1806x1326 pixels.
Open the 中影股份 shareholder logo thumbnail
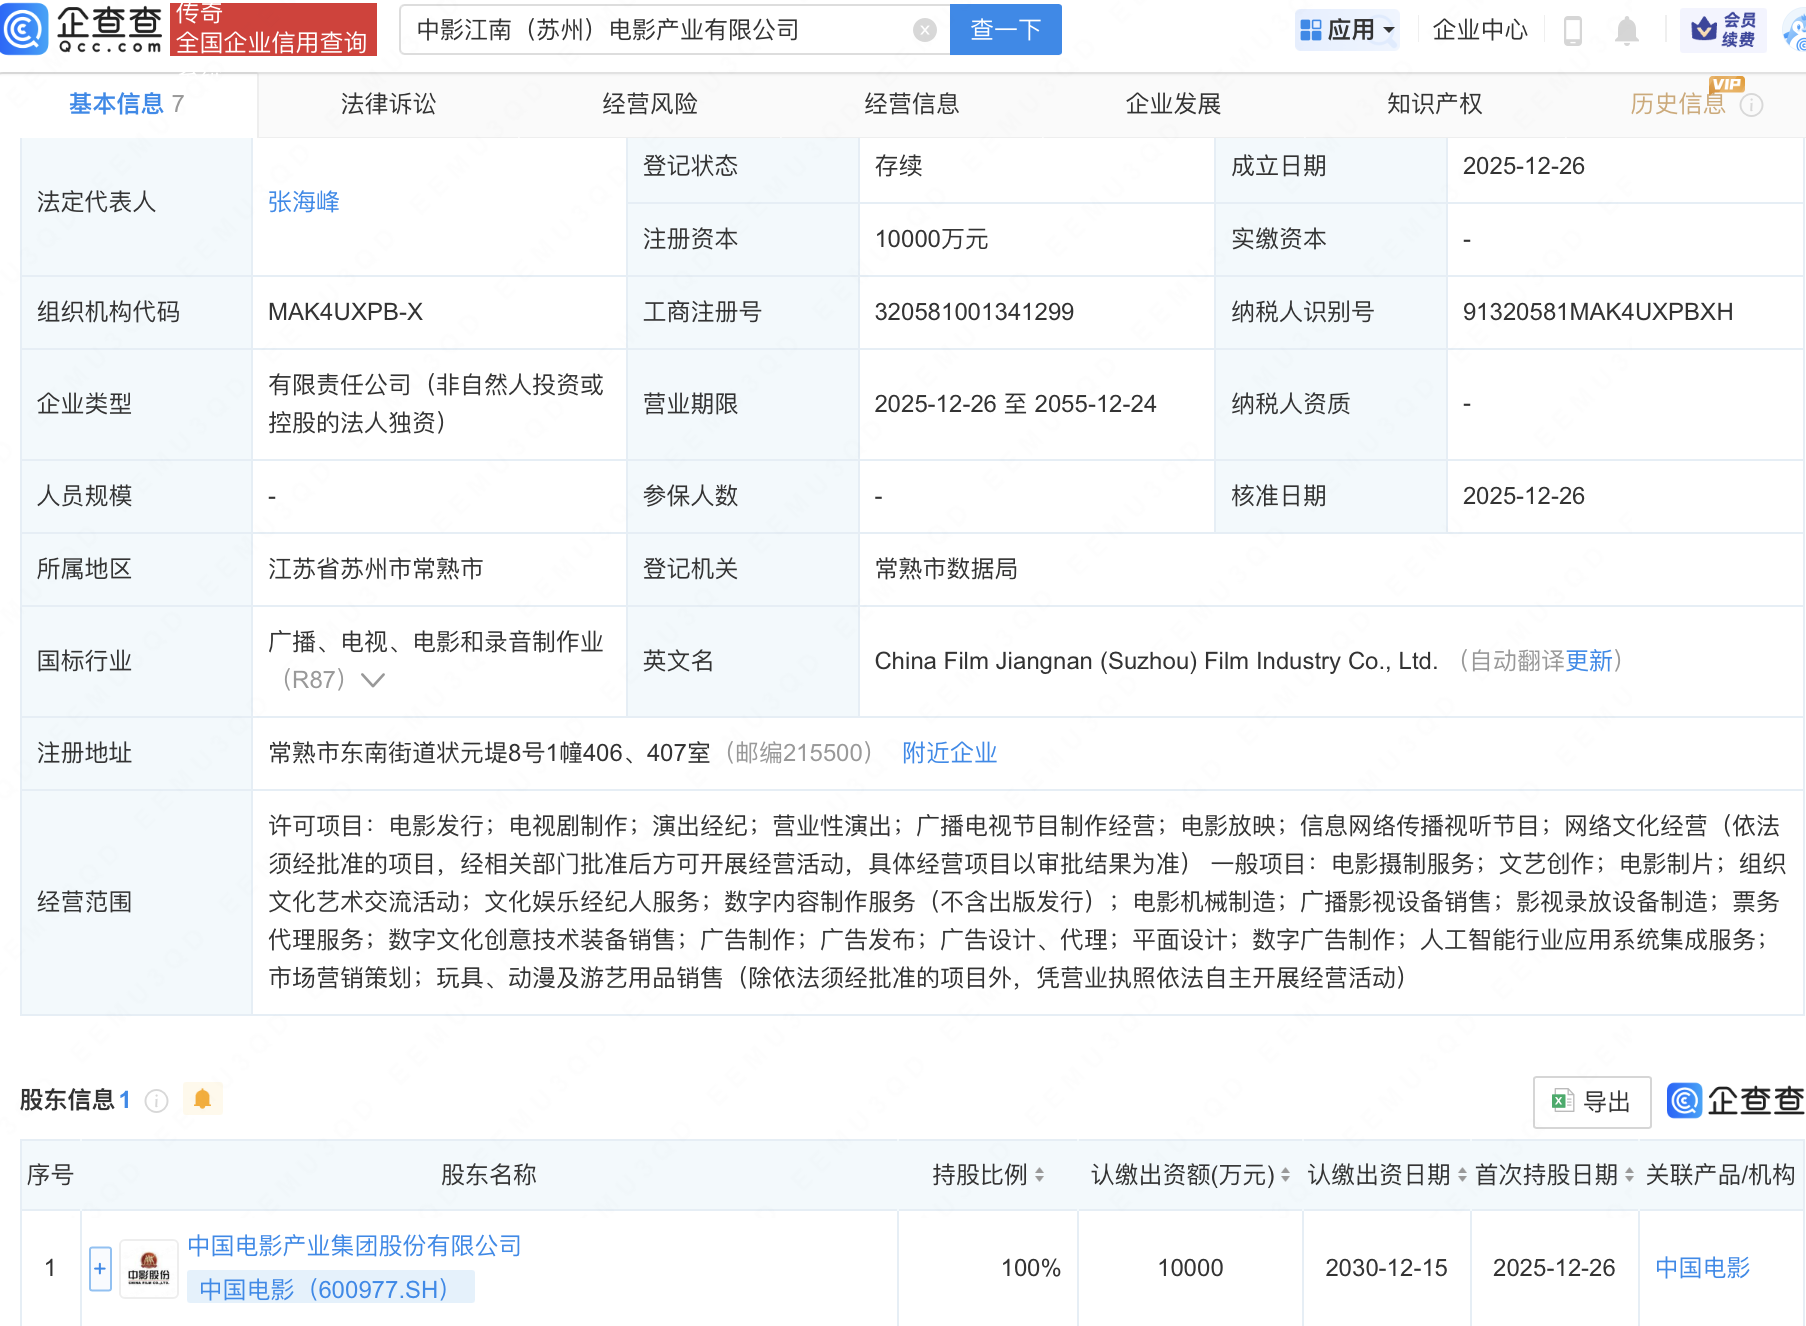coord(148,1269)
